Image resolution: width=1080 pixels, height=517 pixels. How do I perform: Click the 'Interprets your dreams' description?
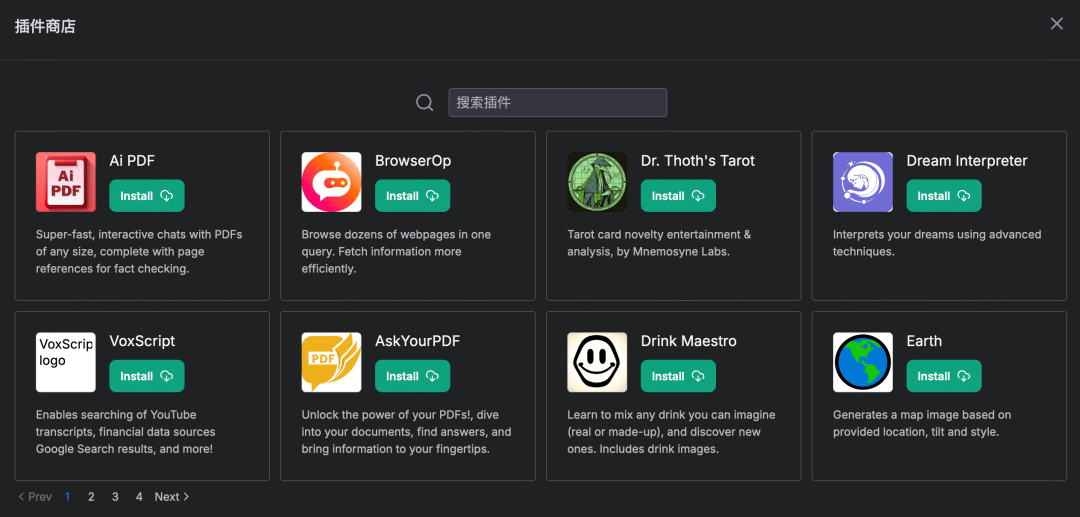(937, 243)
